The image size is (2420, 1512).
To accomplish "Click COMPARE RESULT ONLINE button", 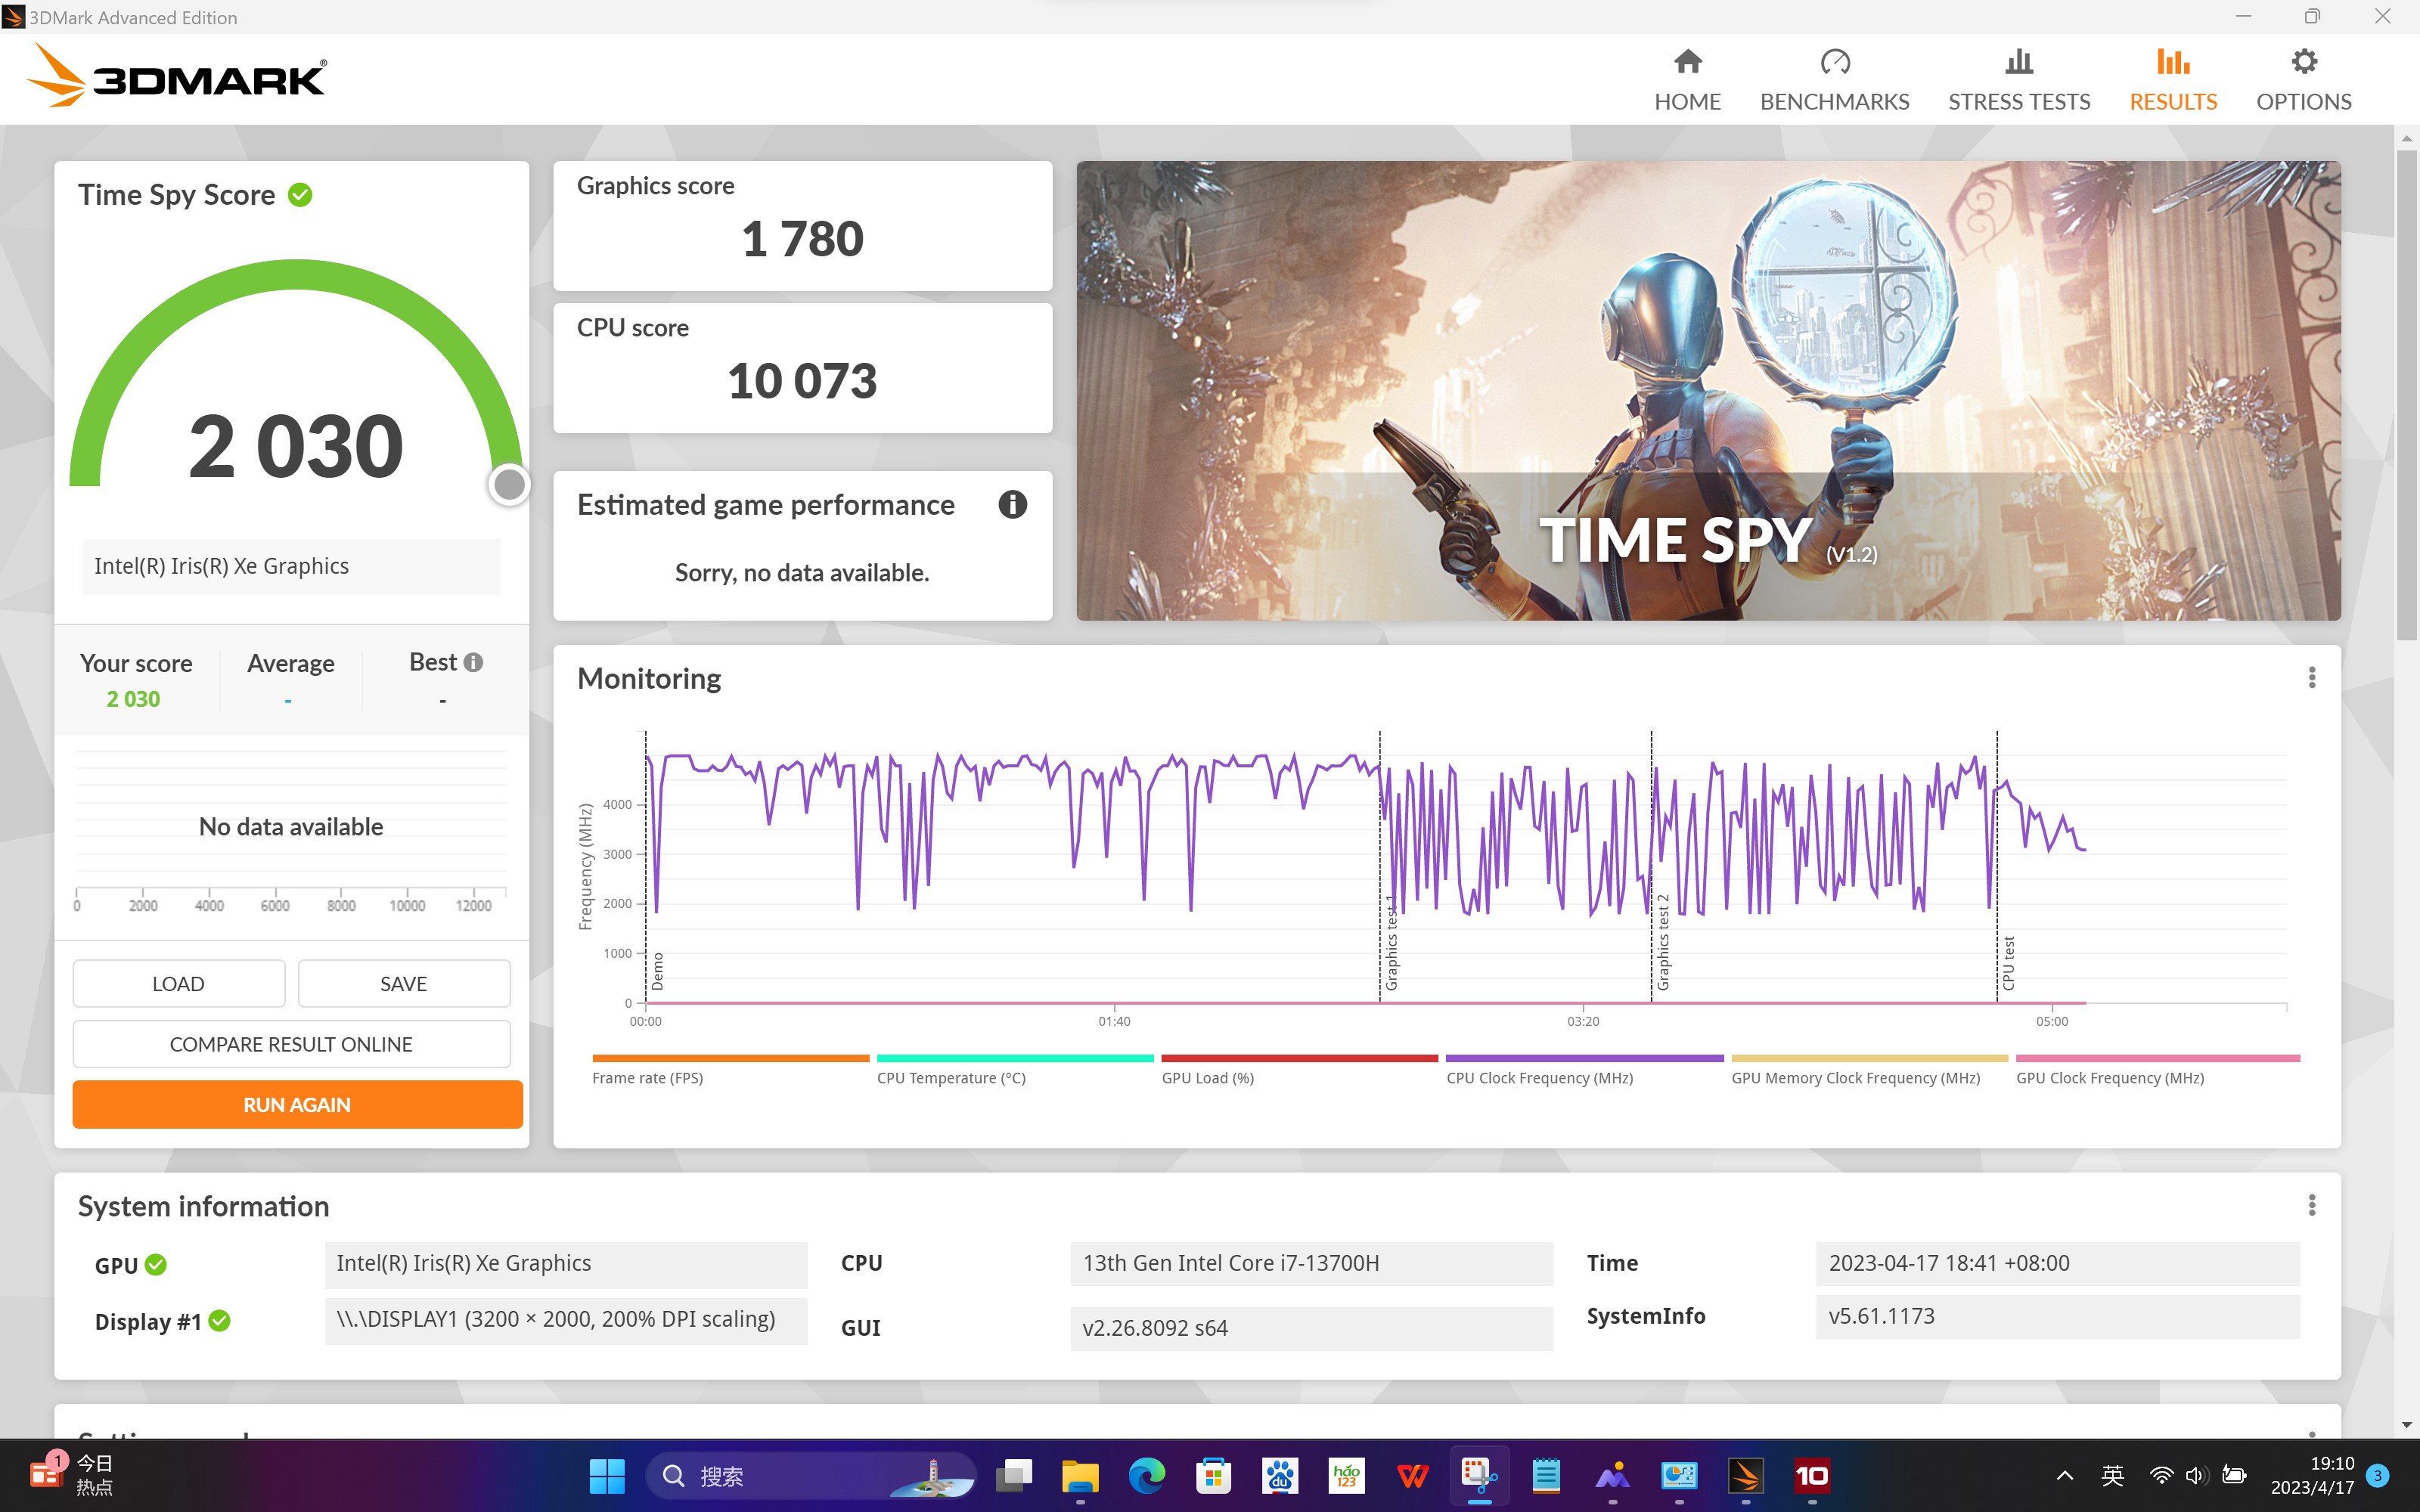I will 291,1044.
